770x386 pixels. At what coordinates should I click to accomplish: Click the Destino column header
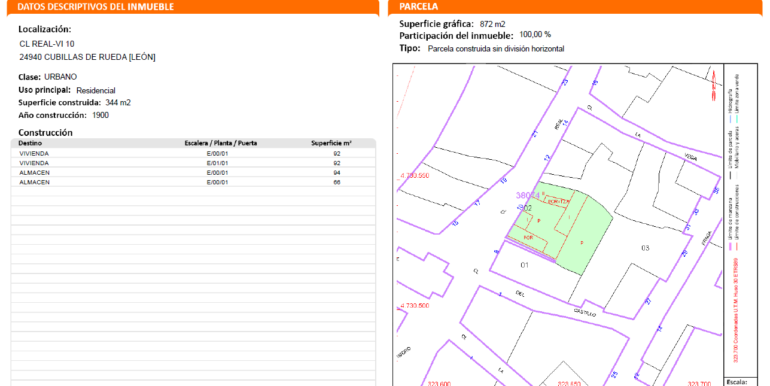pyautogui.click(x=30, y=143)
